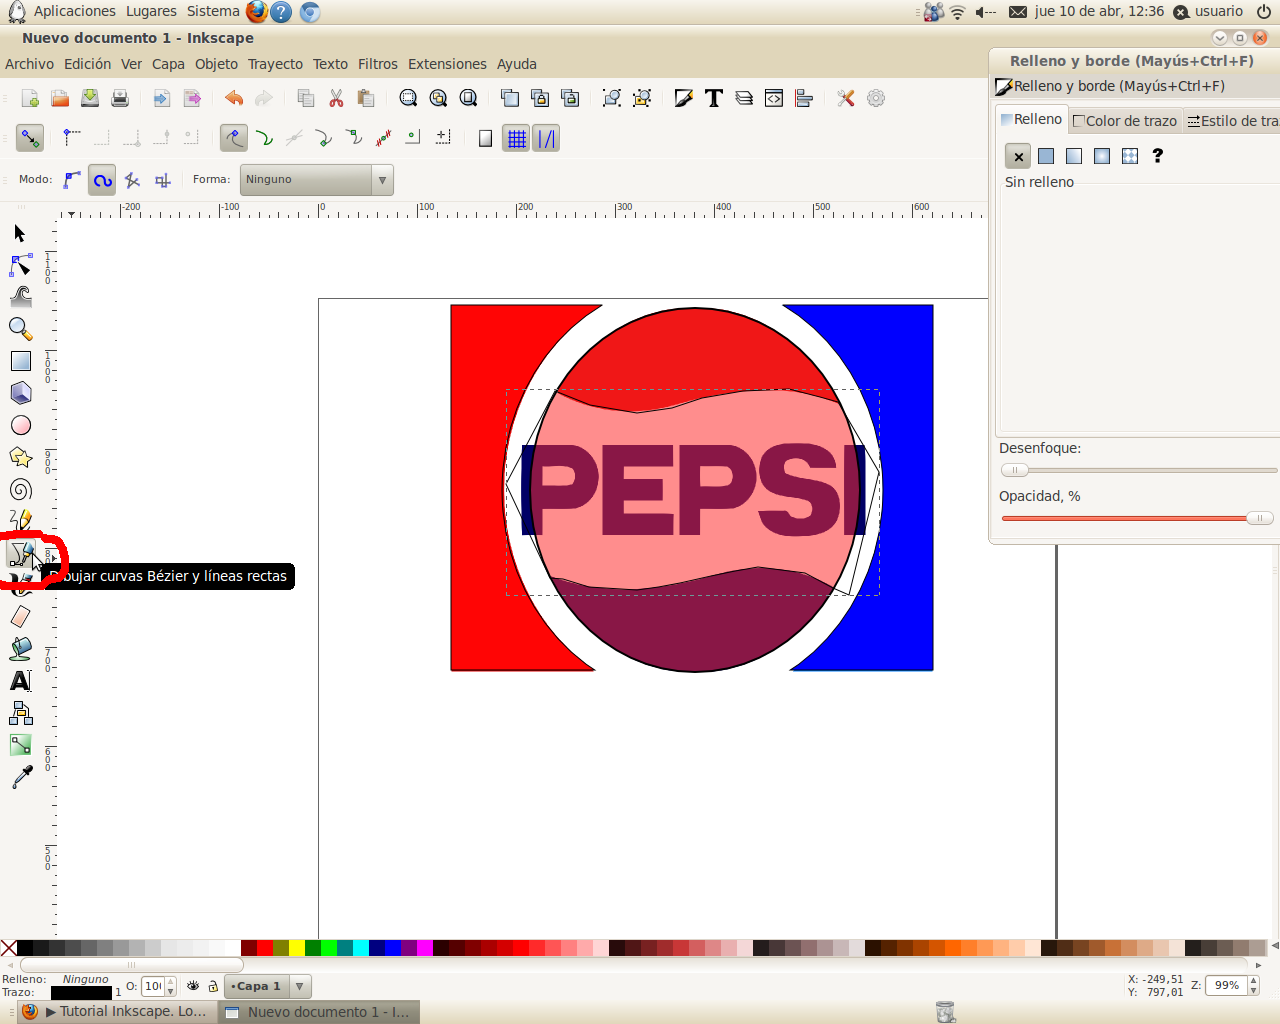The height and width of the screenshot is (1024, 1280).
Task: Select the color Dropper tool
Action: click(20, 776)
